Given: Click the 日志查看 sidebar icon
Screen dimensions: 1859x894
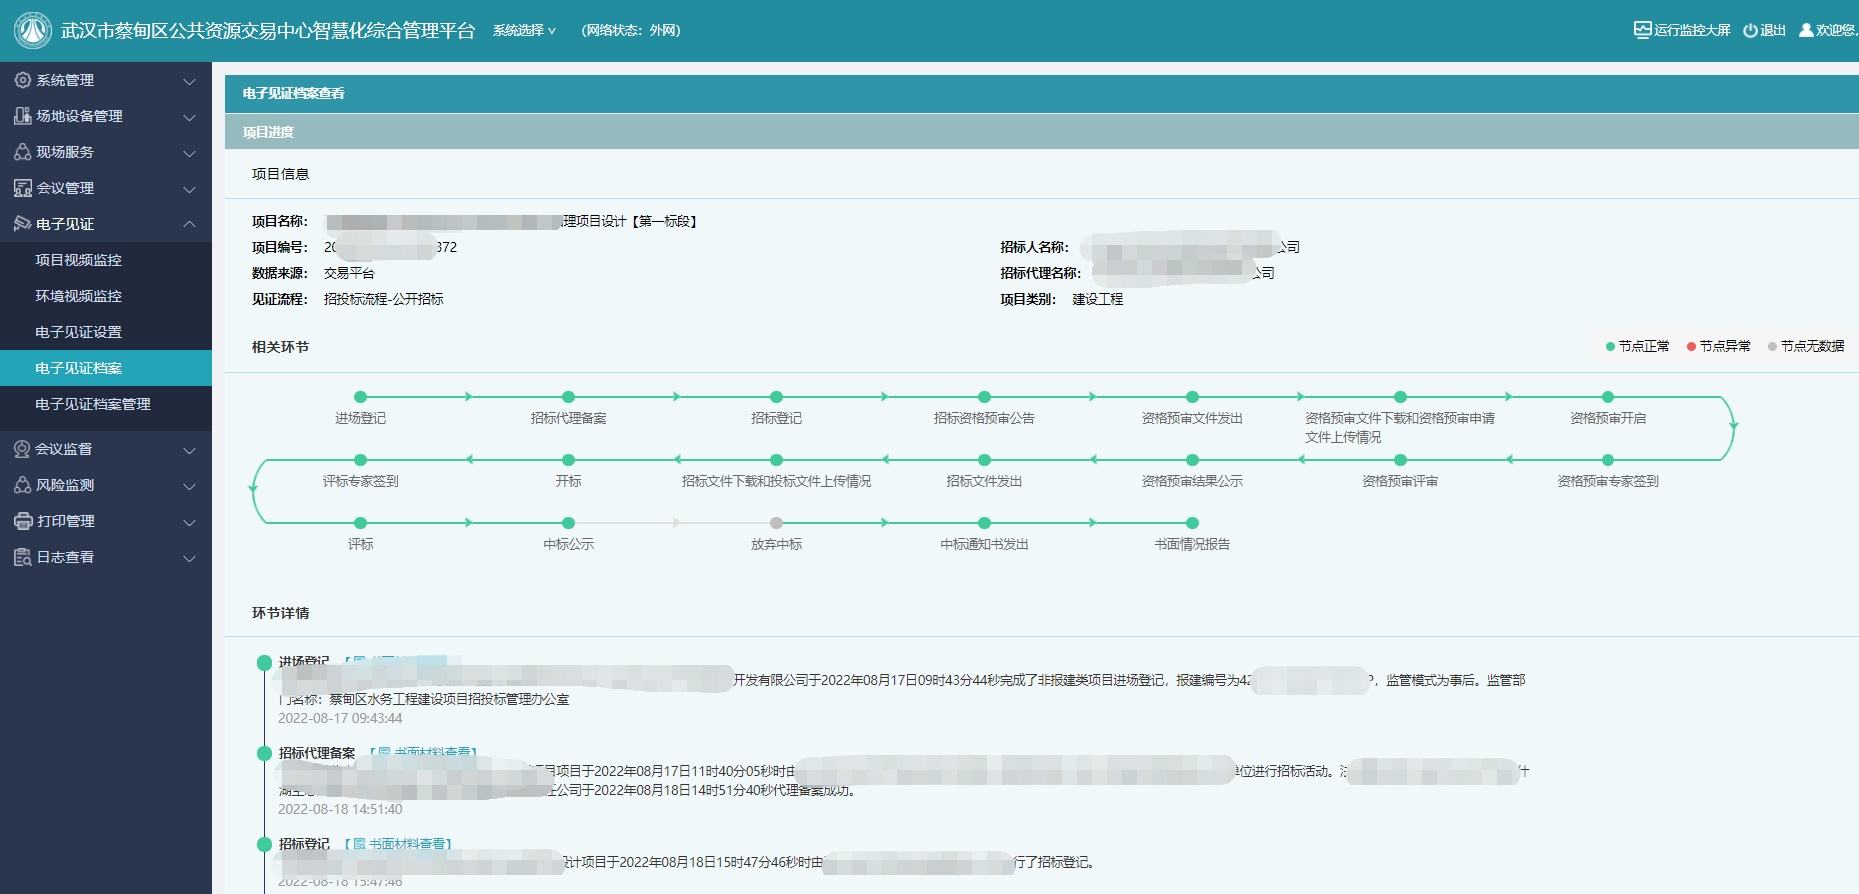Looking at the screenshot, I should pyautogui.click(x=23, y=557).
